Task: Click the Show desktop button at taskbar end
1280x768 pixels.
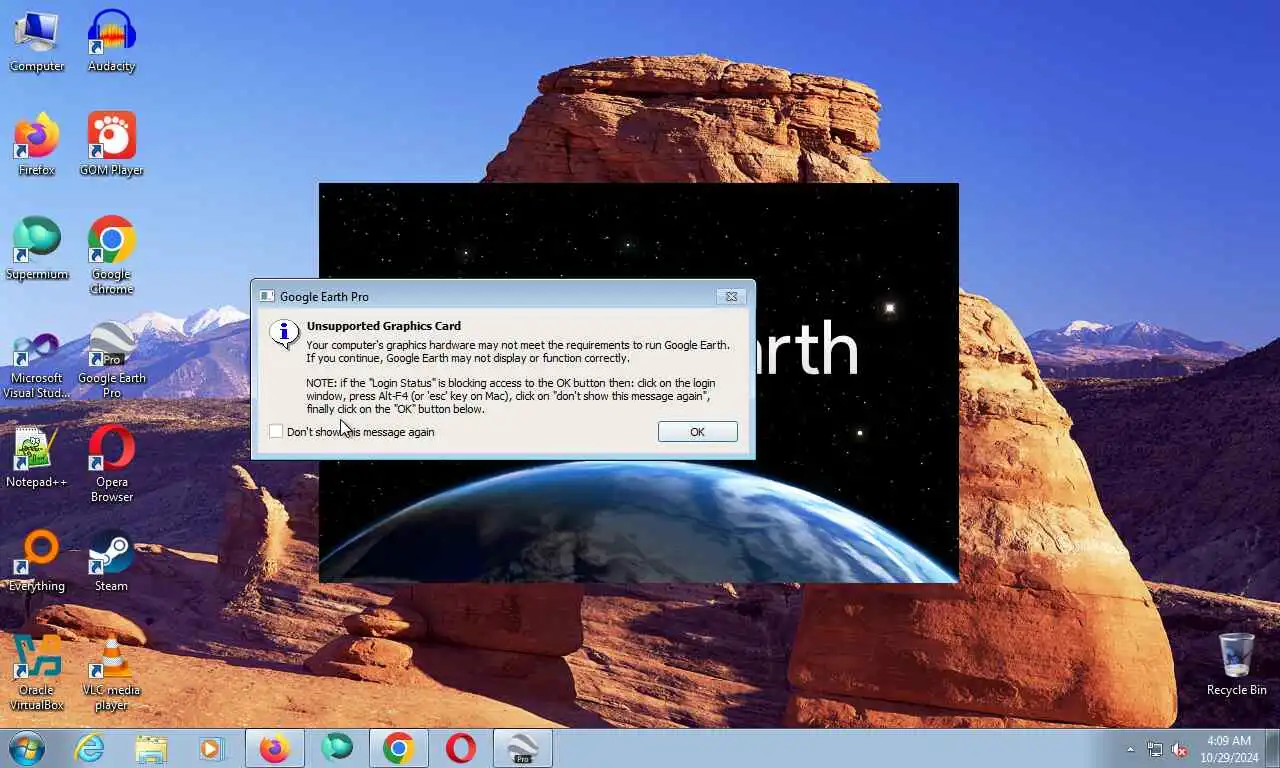Action: pos(1273,749)
